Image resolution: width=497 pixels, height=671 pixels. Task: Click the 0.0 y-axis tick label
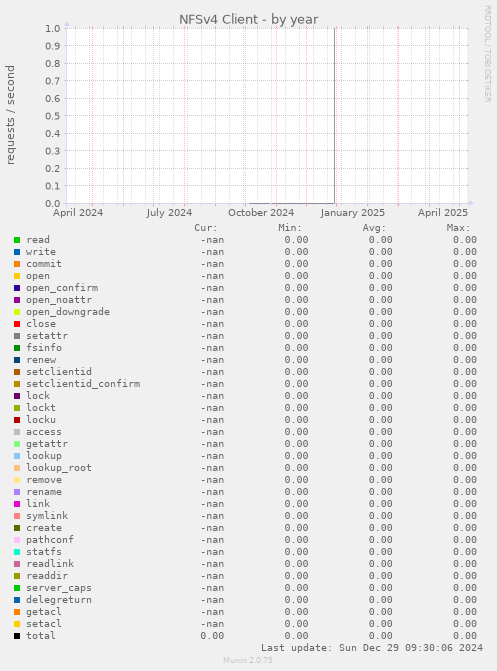click(x=53, y=203)
